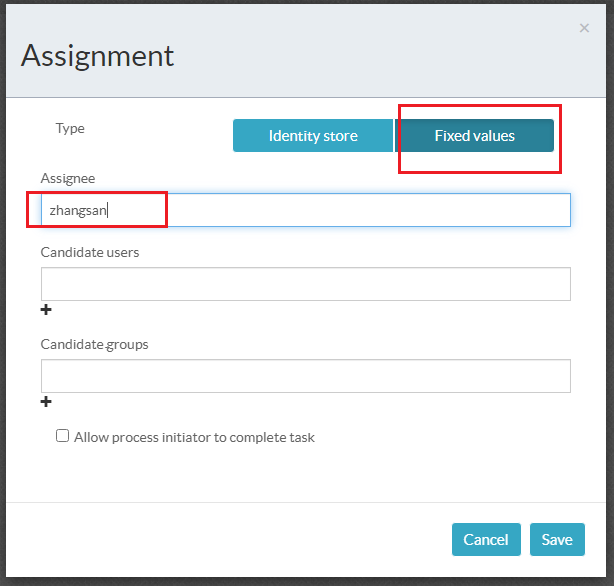
Task: Save the assignment settings
Action: click(557, 539)
